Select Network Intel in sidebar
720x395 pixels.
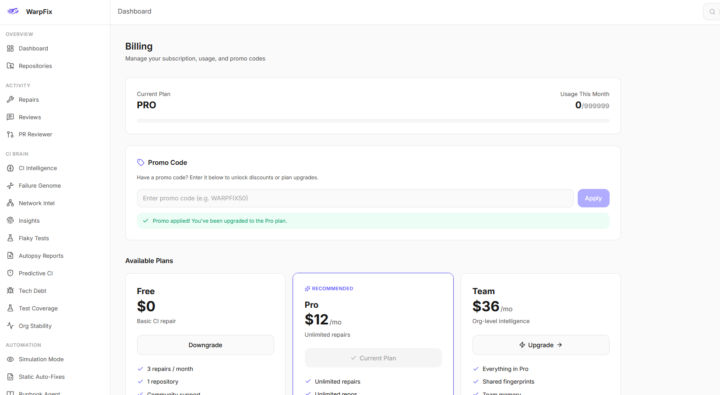36,203
